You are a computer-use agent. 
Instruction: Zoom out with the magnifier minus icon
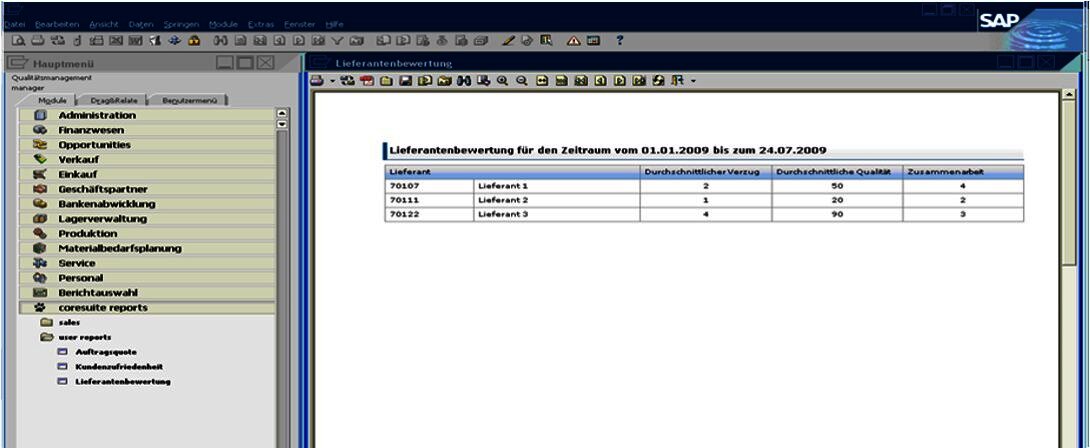coord(521,81)
